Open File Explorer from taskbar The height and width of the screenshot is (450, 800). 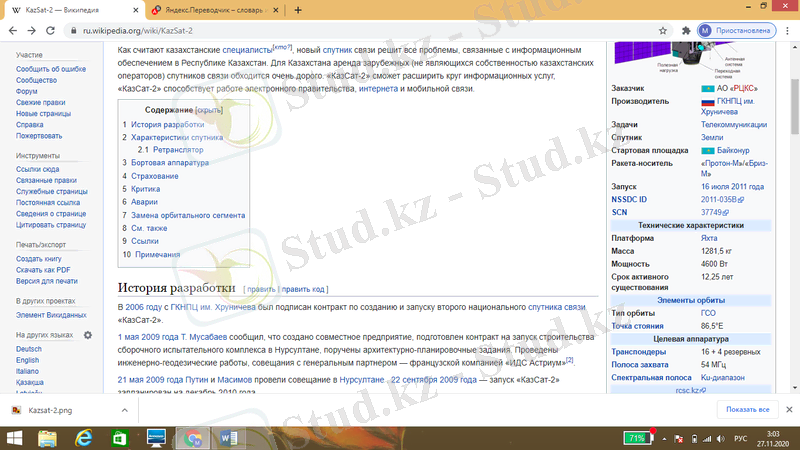click(47, 438)
